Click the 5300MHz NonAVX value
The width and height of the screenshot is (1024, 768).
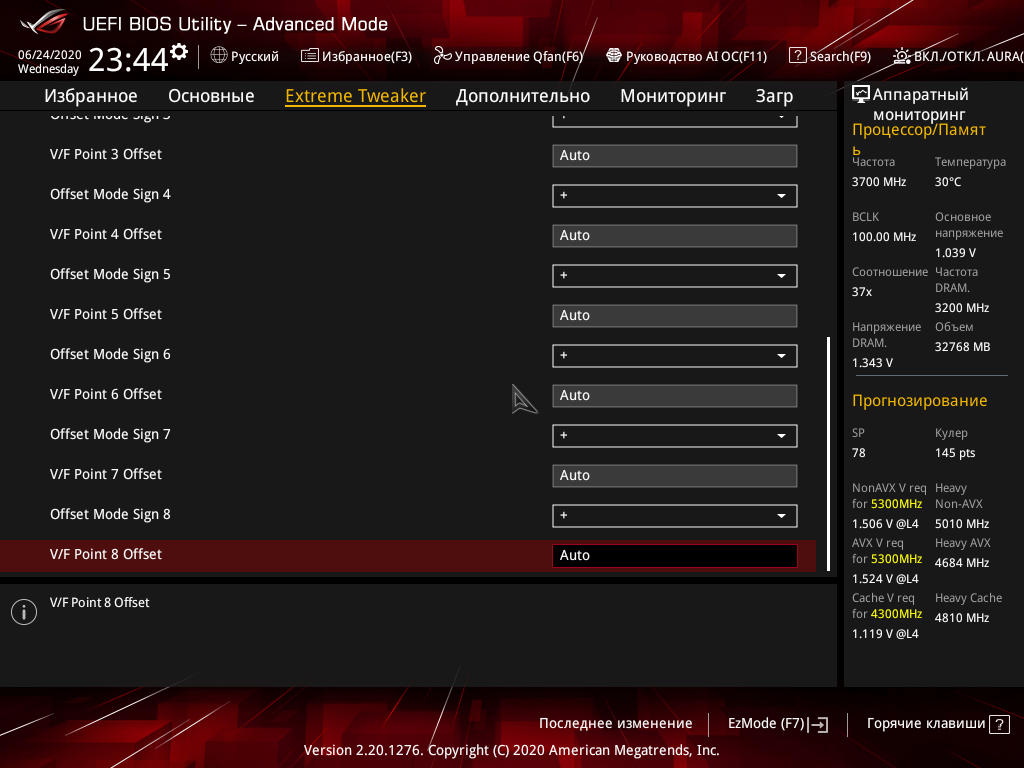(x=896, y=504)
